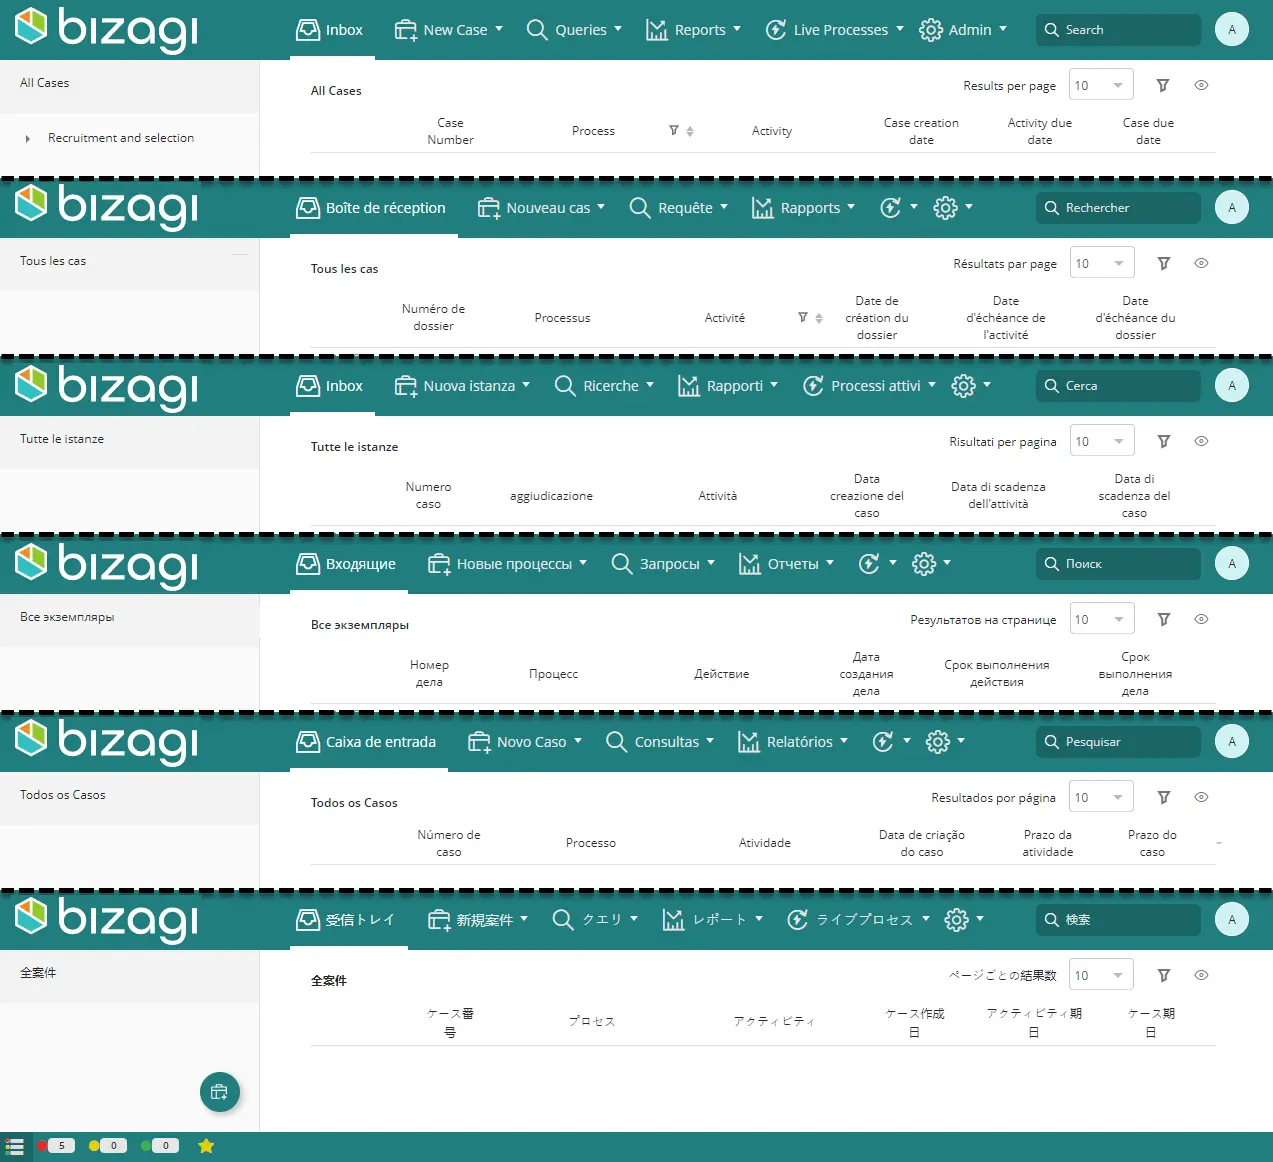Viewport: 1273px width, 1162px height.
Task: Open the "Nuova istanza" dropdown menu
Action: (462, 386)
